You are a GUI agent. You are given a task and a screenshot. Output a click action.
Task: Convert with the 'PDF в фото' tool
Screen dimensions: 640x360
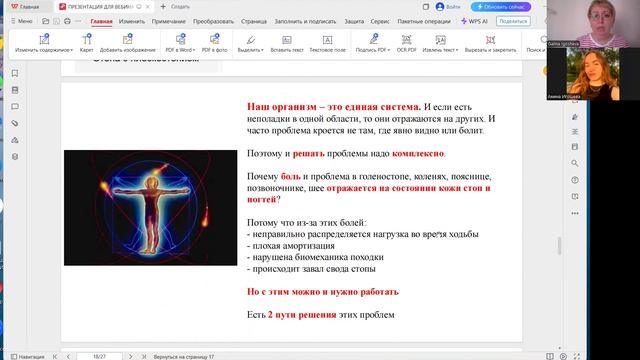tap(214, 43)
